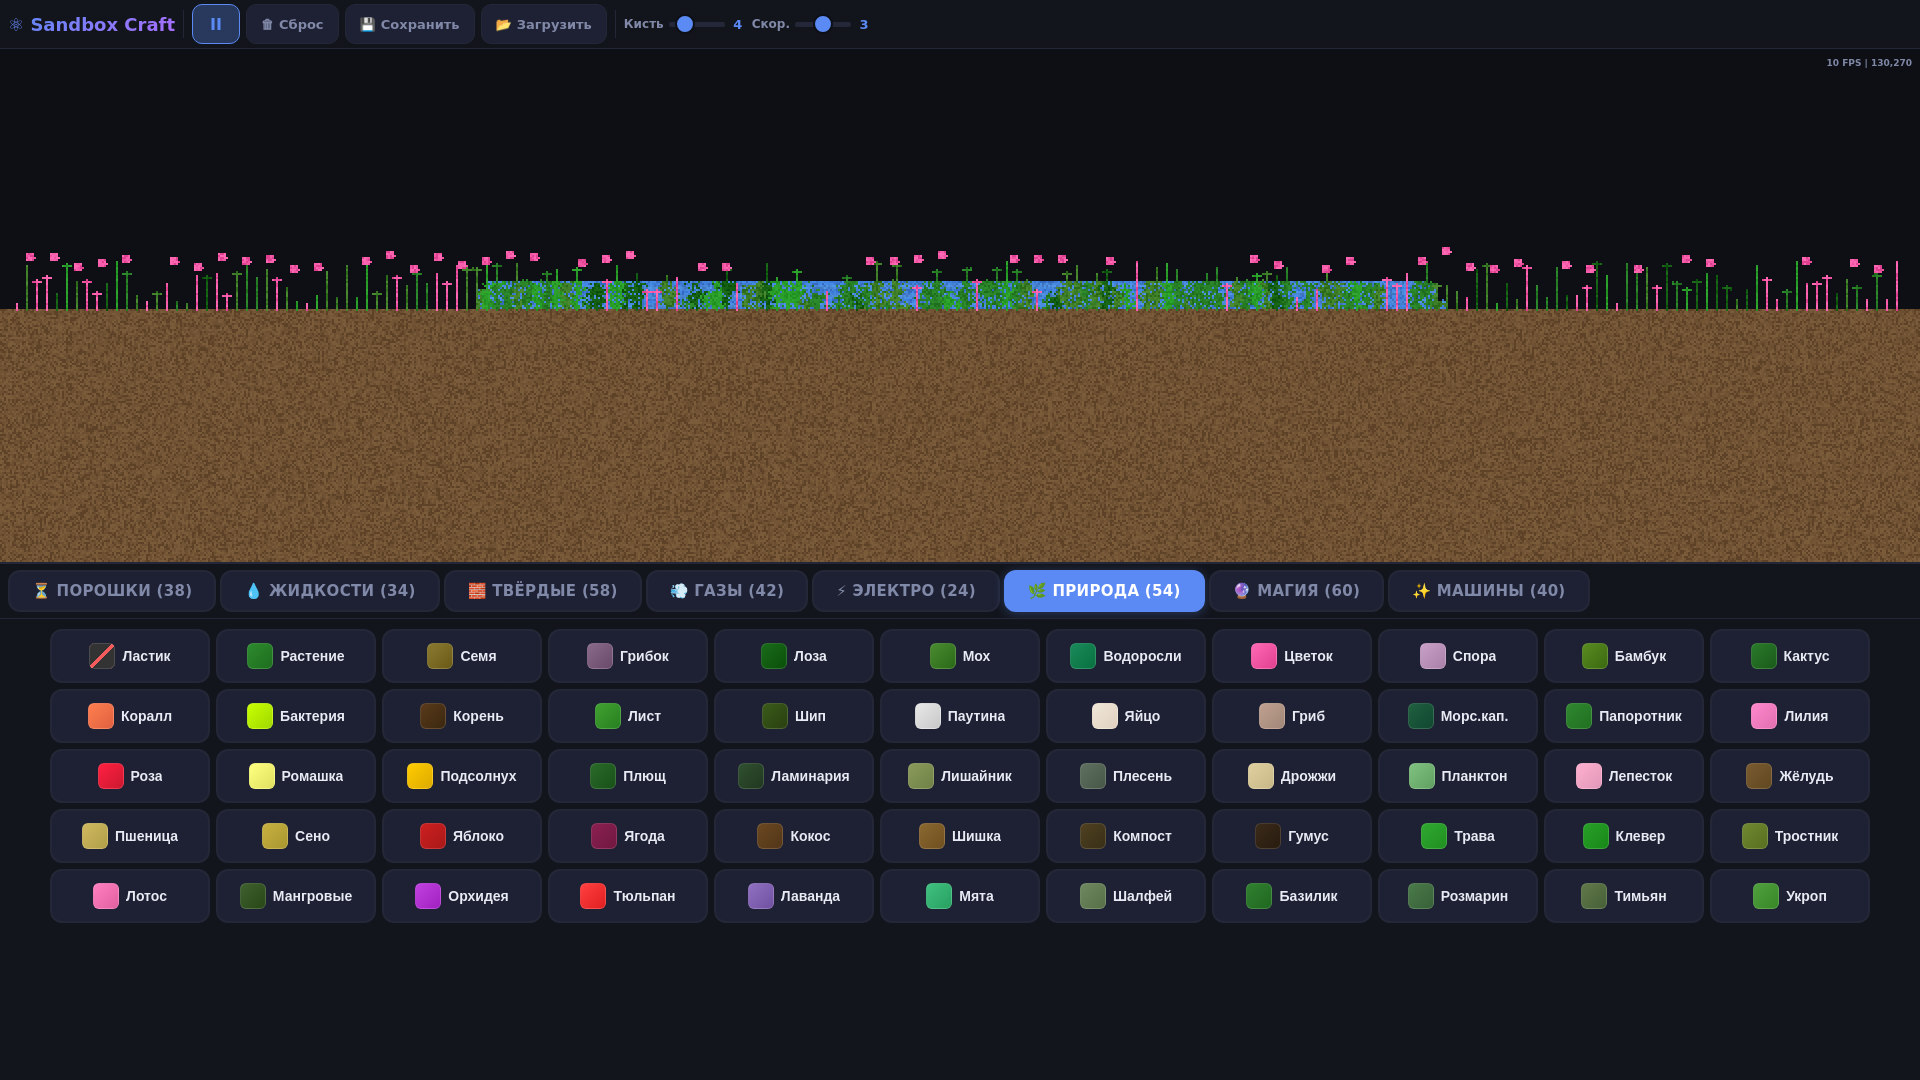Select the Лотос element
This screenshot has width=1920, height=1080.
pyautogui.click(x=130, y=896)
